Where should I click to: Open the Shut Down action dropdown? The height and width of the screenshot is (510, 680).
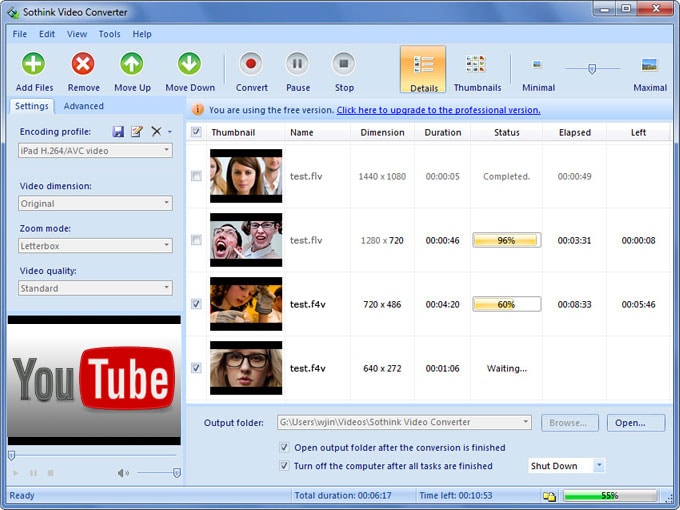tap(599, 466)
